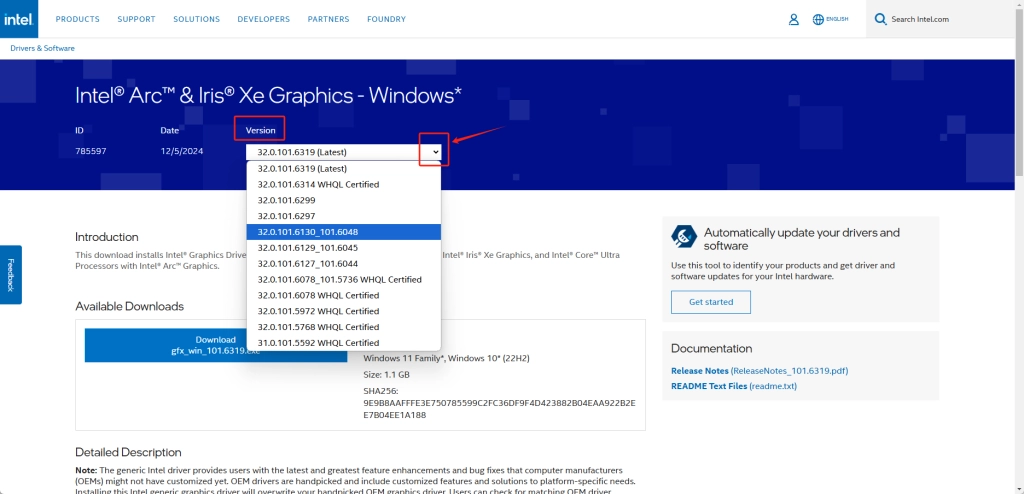Click the SHA256 hash value
Screen dimensions: 1024x494
pos(499,409)
